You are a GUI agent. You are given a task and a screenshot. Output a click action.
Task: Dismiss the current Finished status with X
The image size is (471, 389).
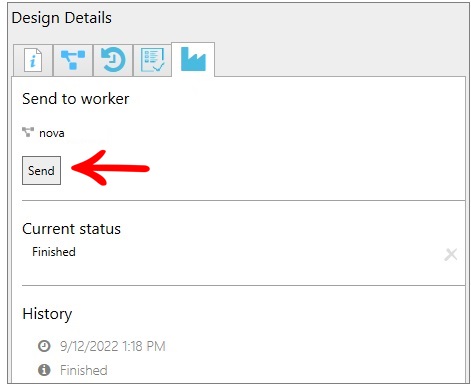click(x=451, y=255)
